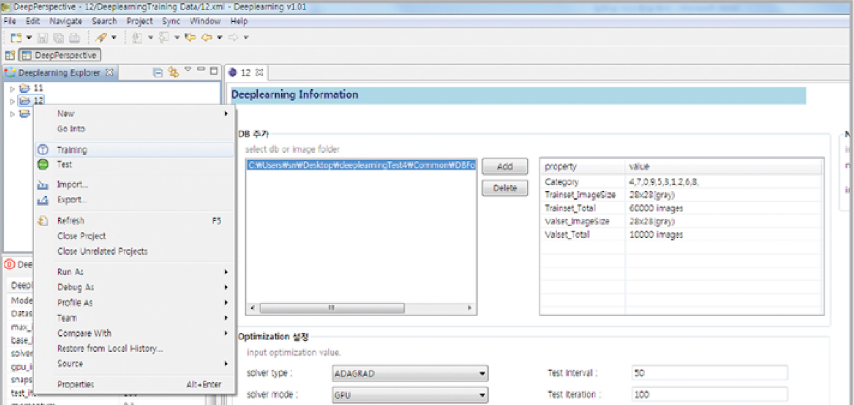Click the Refresh icon in context menu

[x=43, y=221]
